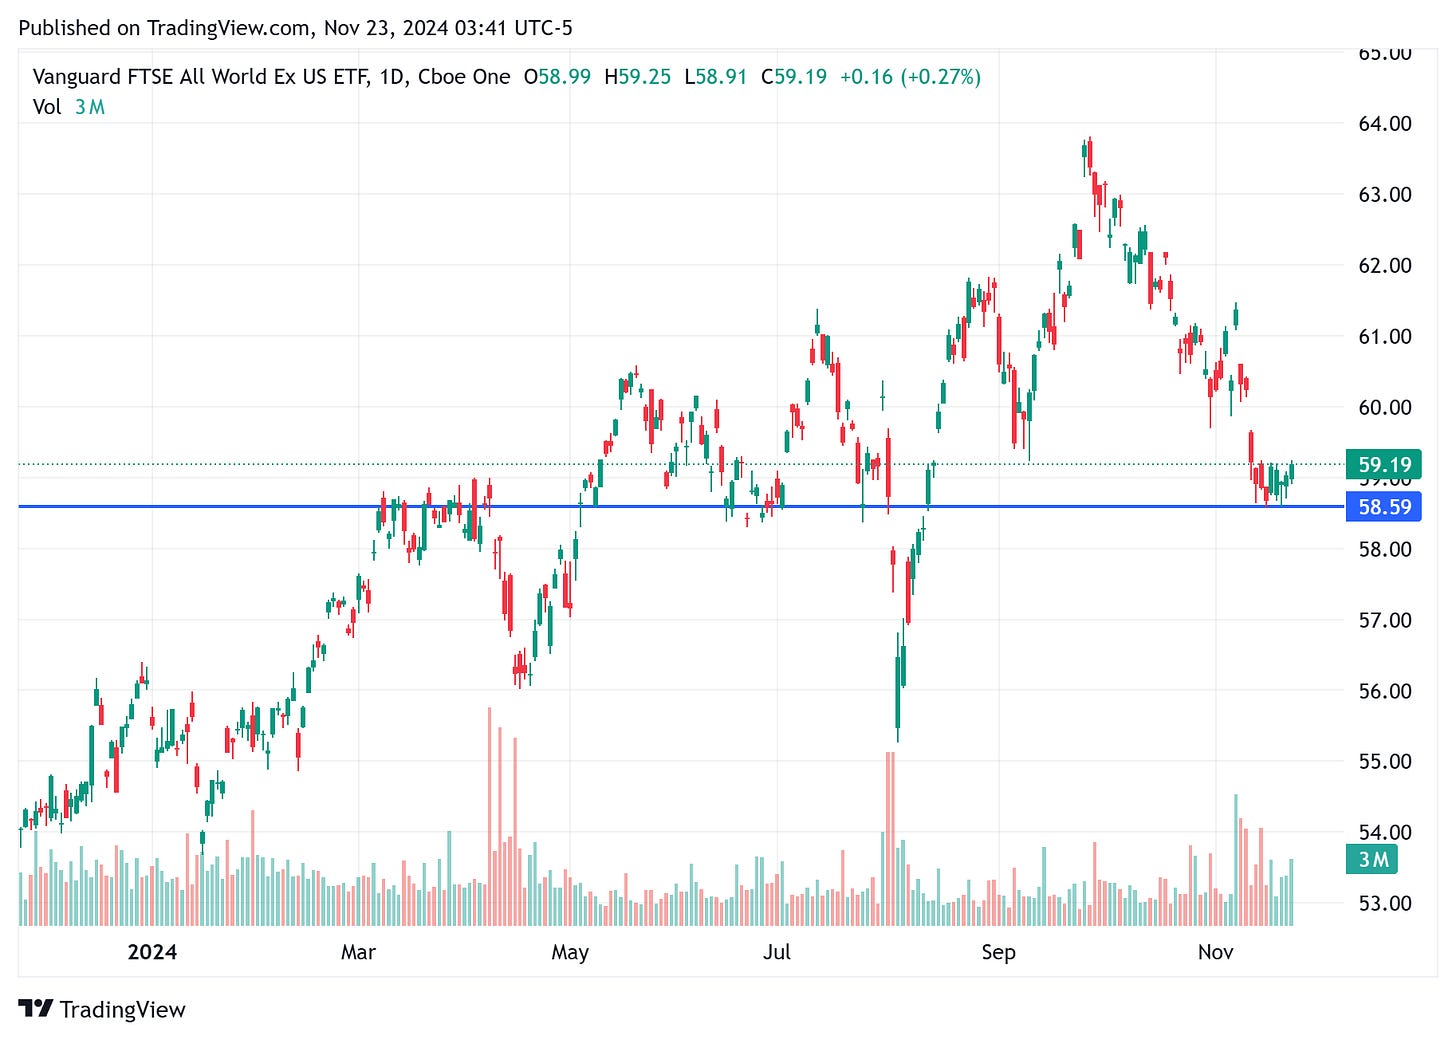This screenshot has height=1040, width=1456.
Task: Click the 'Vanguard FTSE All World Ex US ETF' title
Action: tap(202, 77)
